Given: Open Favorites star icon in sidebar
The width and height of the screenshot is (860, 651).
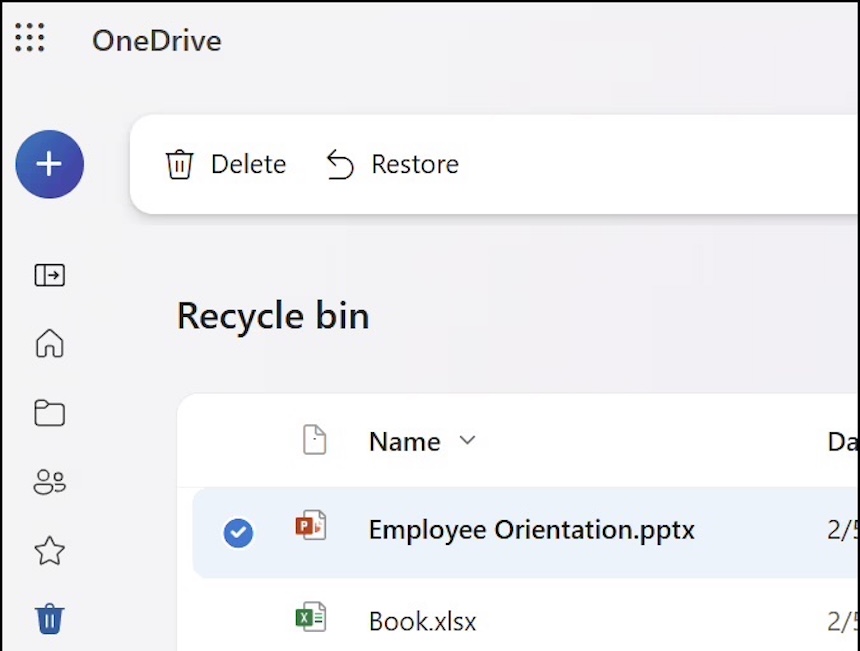Looking at the screenshot, I should coord(49,550).
